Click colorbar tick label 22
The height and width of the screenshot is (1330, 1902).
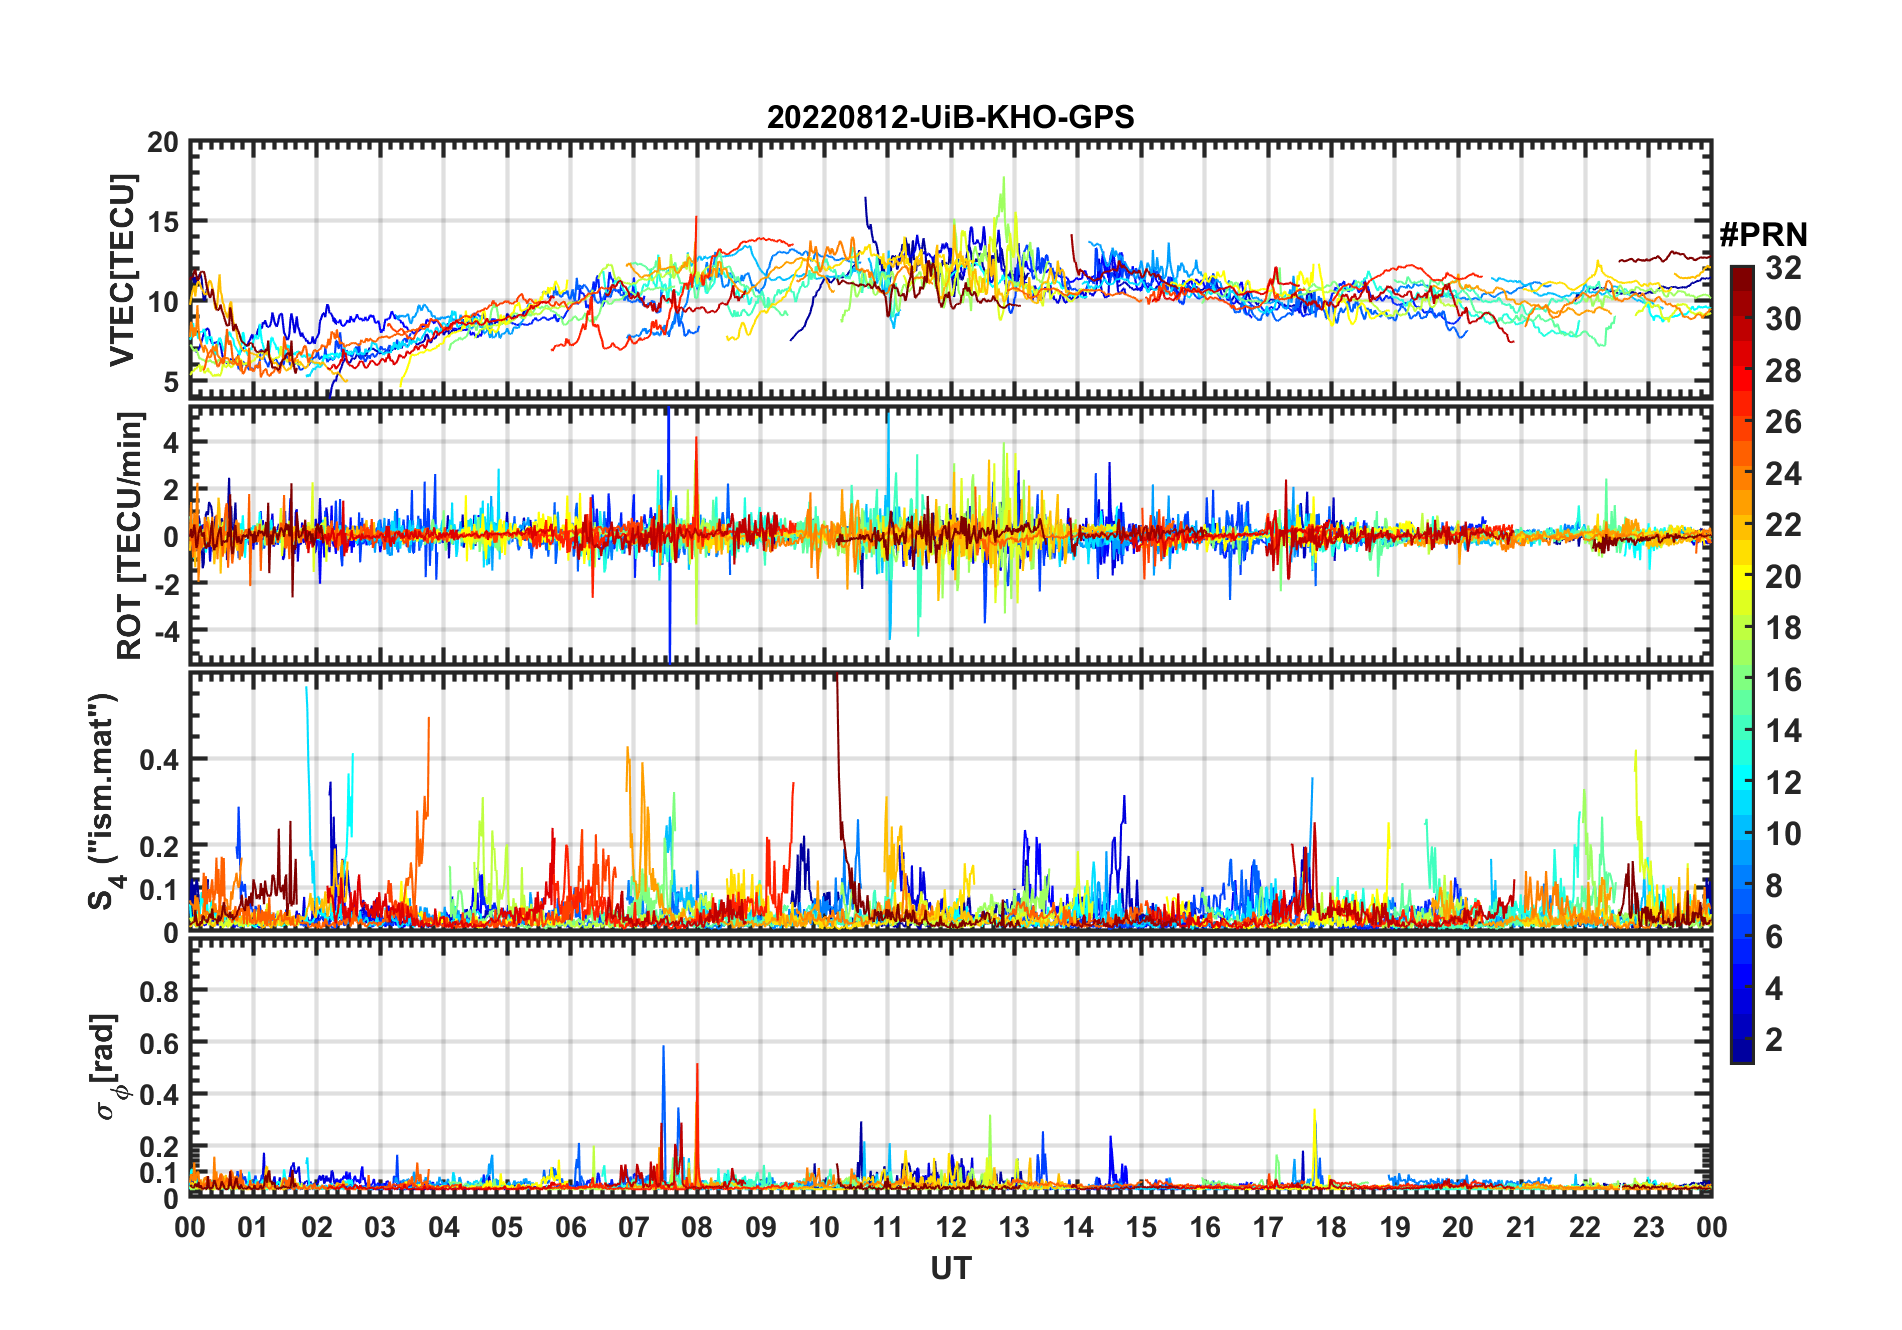coord(1783,524)
